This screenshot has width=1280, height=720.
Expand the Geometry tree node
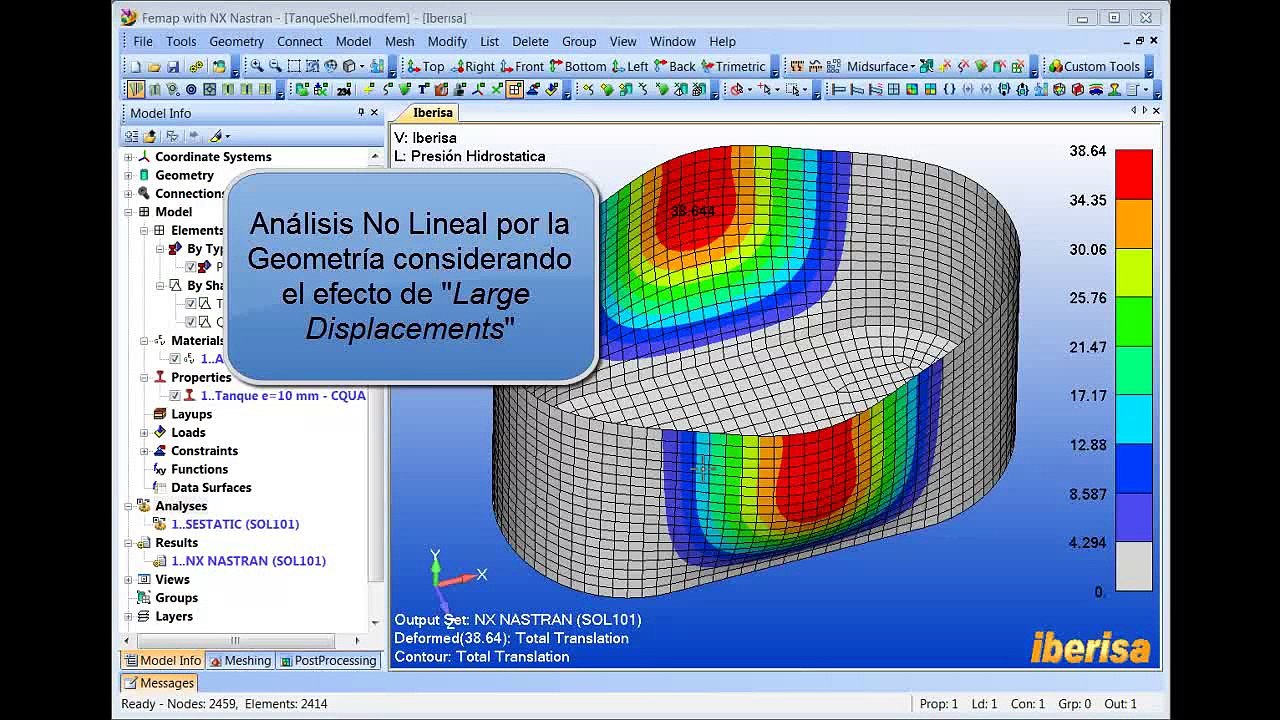pyautogui.click(x=128, y=175)
